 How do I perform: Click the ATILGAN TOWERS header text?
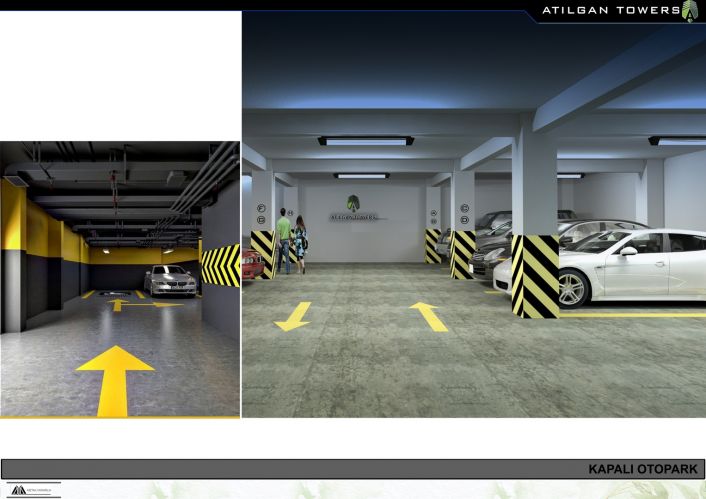[x=611, y=10]
